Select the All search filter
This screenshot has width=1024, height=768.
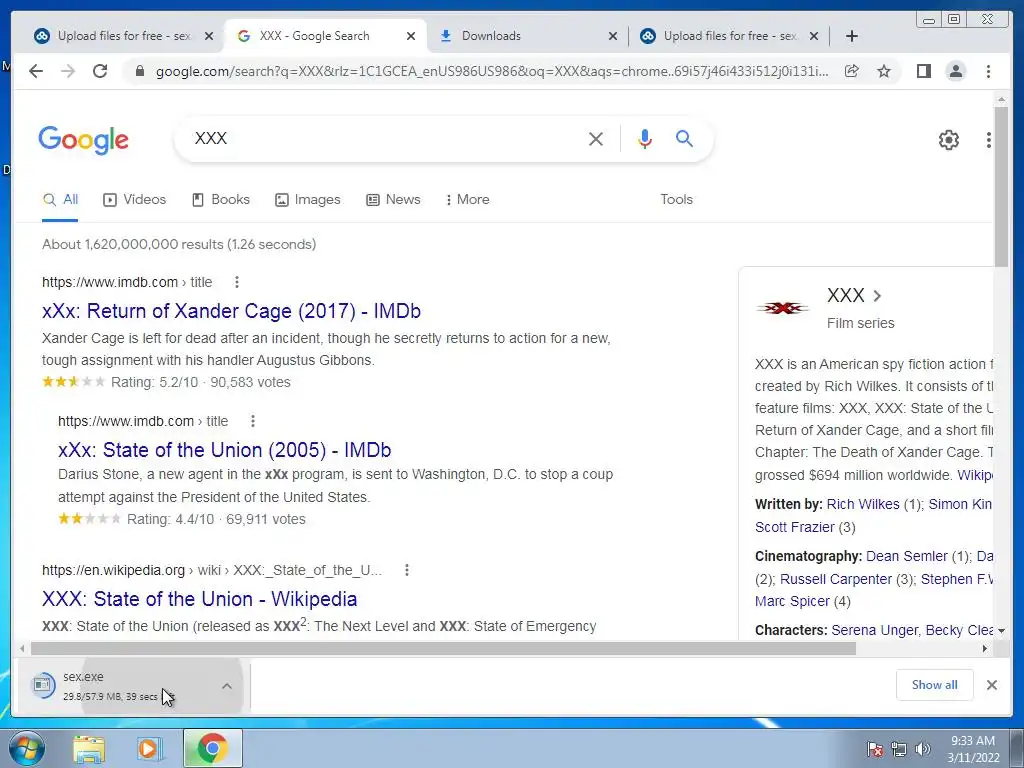(60, 199)
